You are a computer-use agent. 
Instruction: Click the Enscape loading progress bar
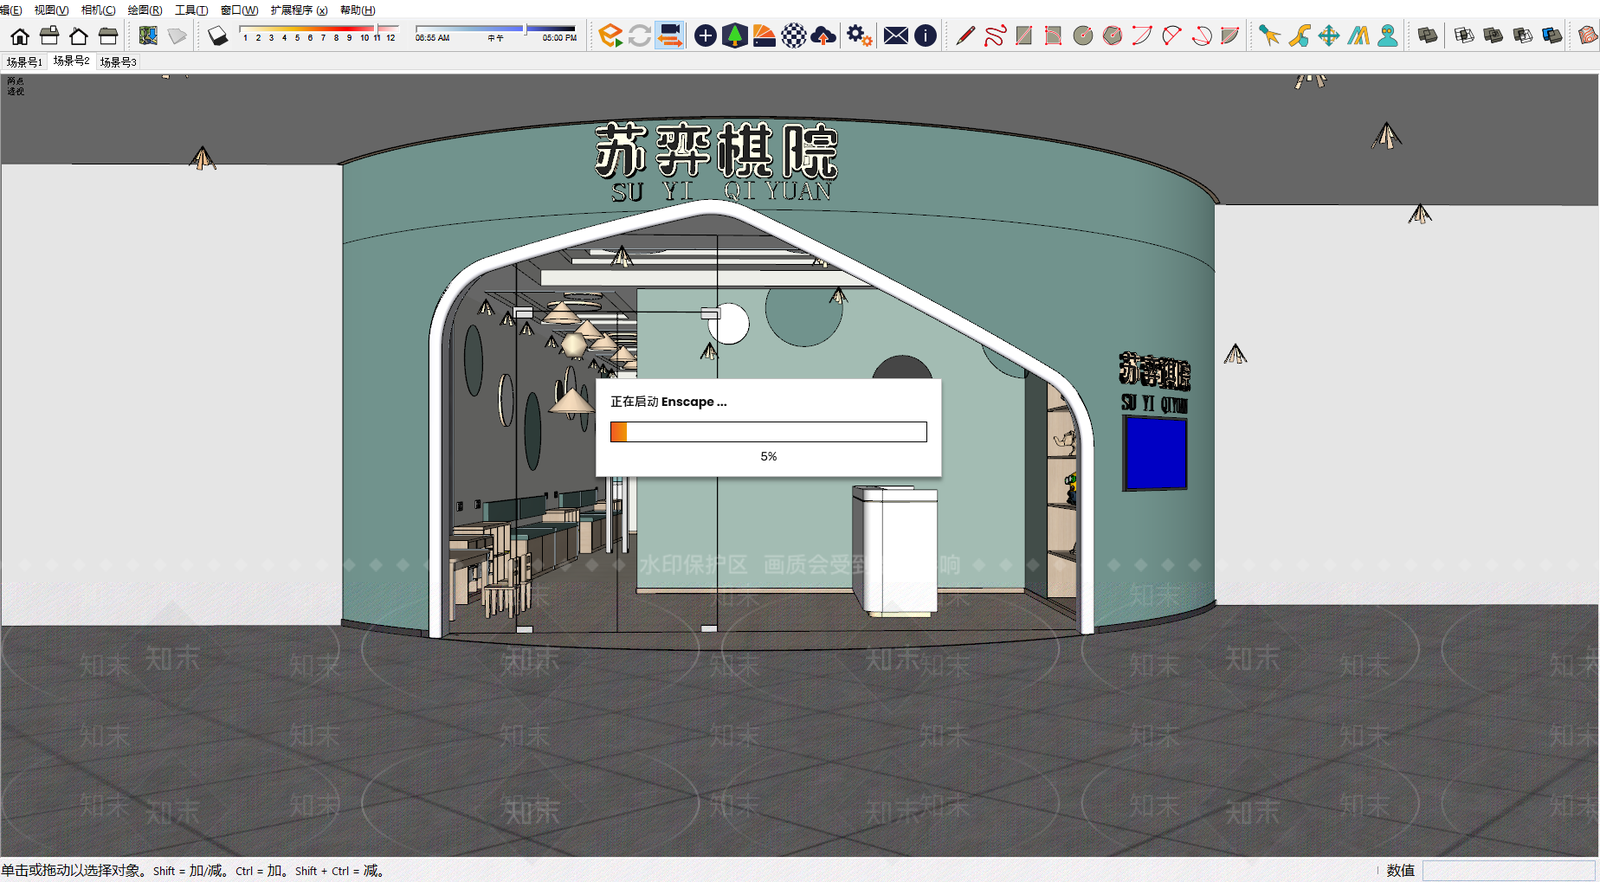pos(768,431)
